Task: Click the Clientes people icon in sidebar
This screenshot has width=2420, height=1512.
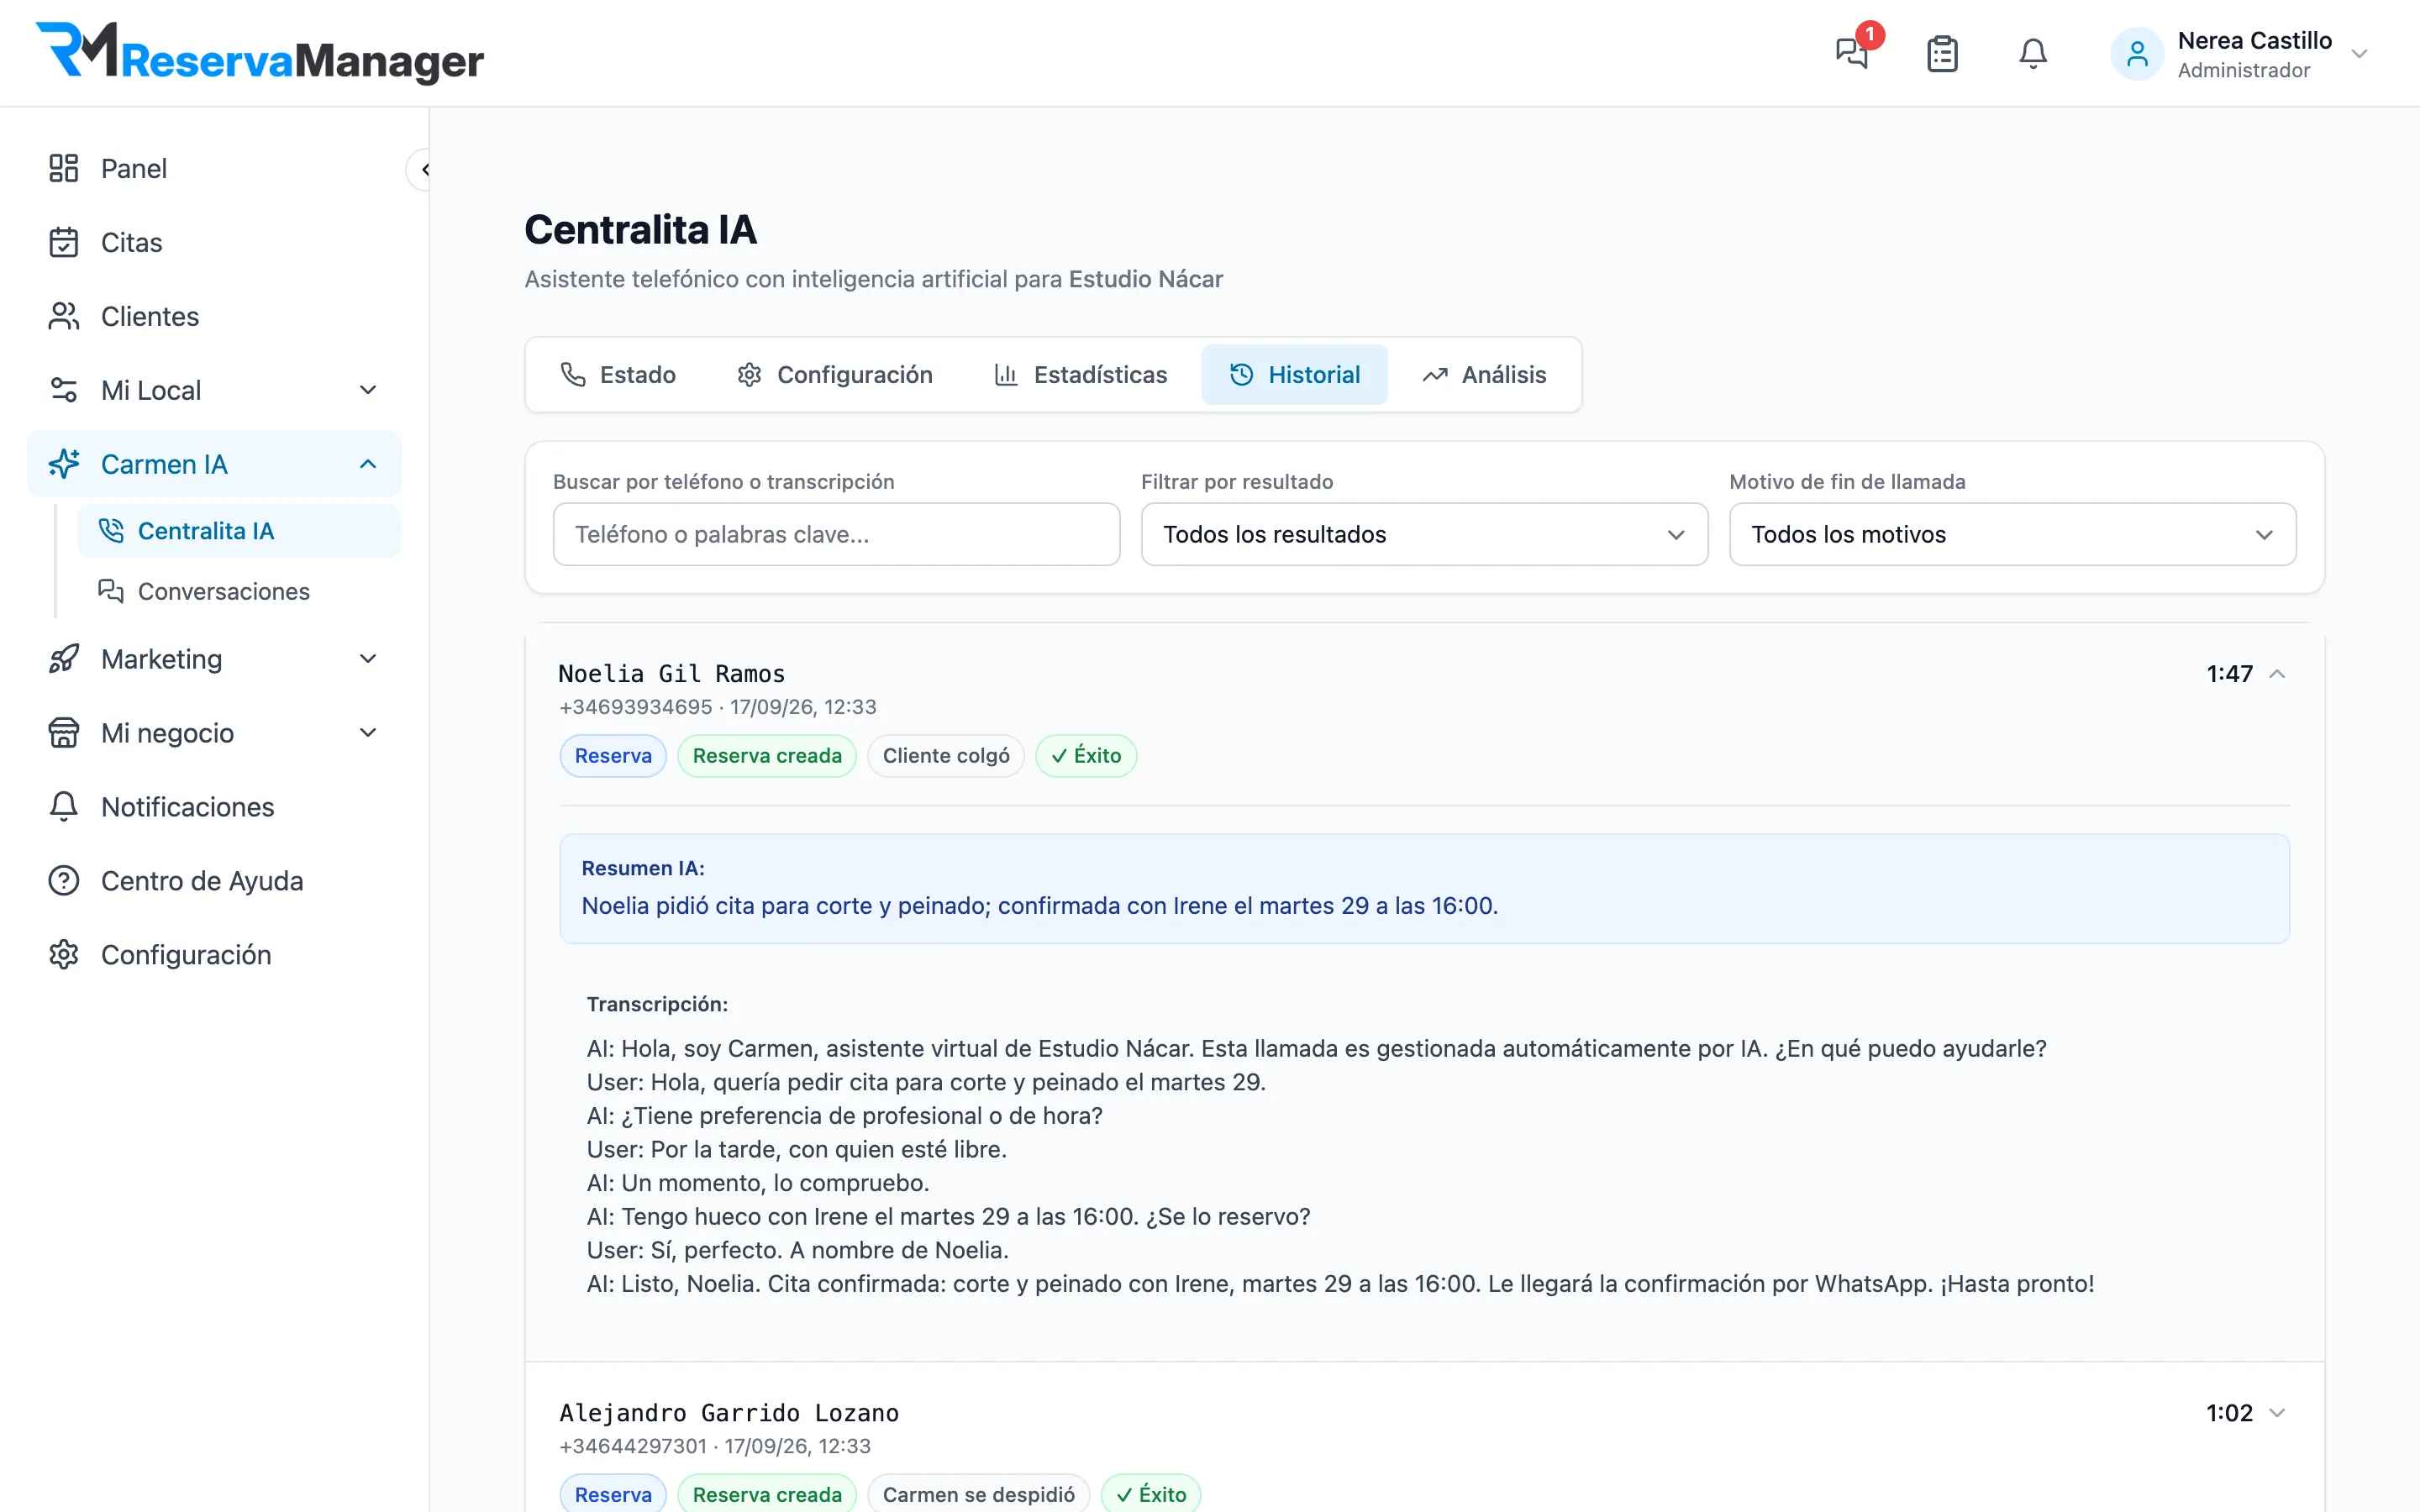Action: point(64,316)
